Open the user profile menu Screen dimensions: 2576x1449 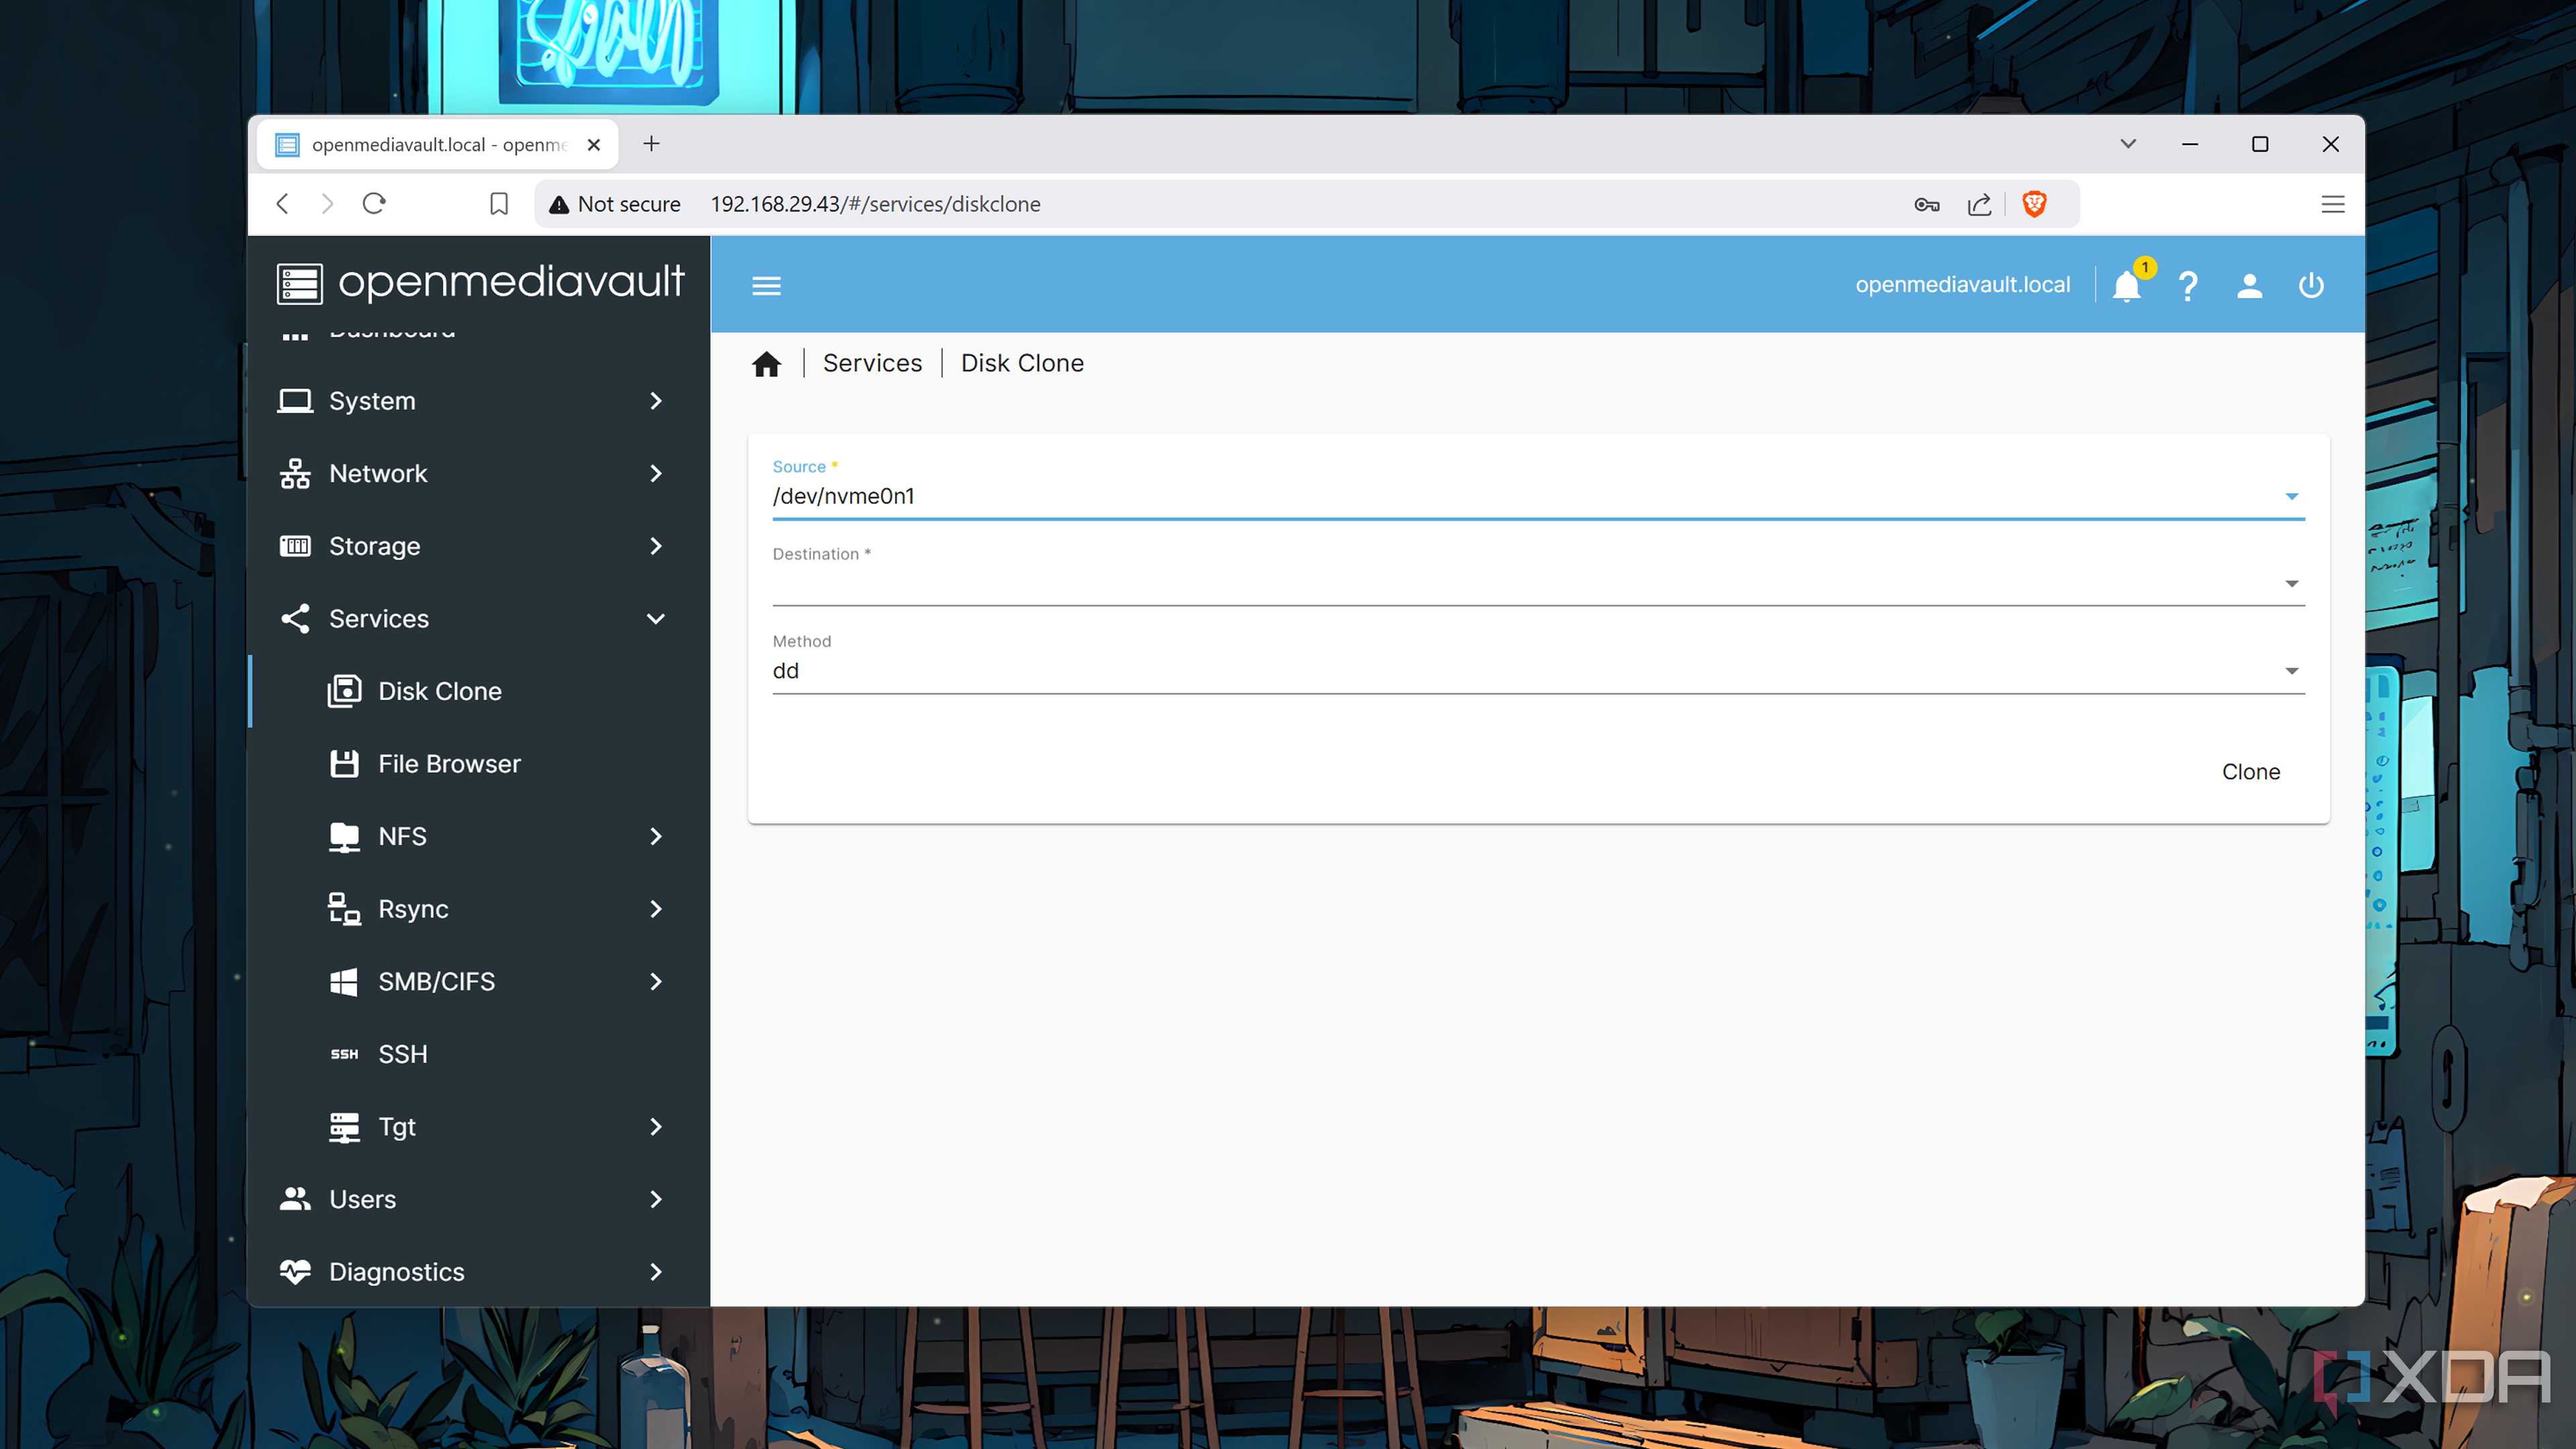(2249, 286)
